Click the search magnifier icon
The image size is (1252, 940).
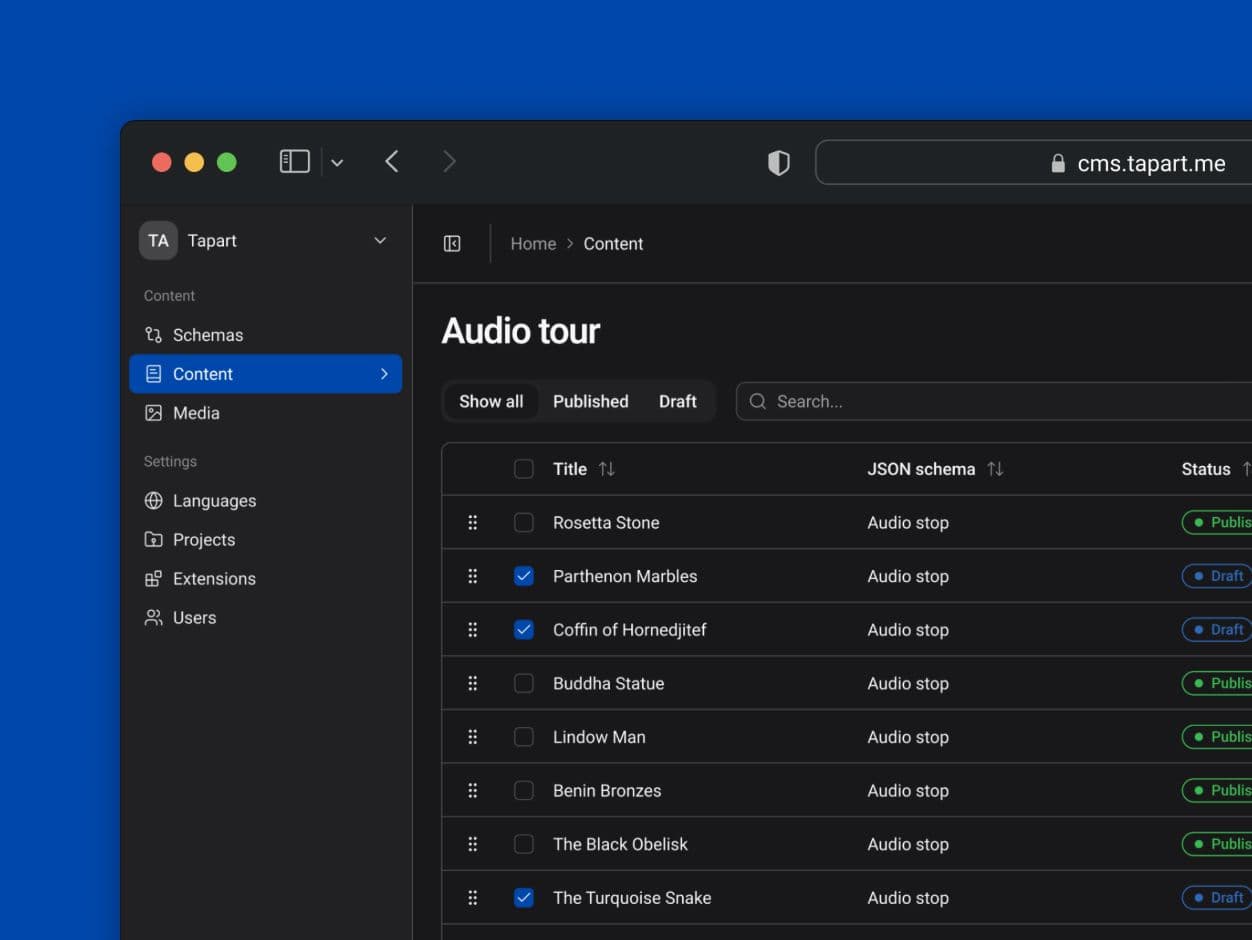pos(758,401)
